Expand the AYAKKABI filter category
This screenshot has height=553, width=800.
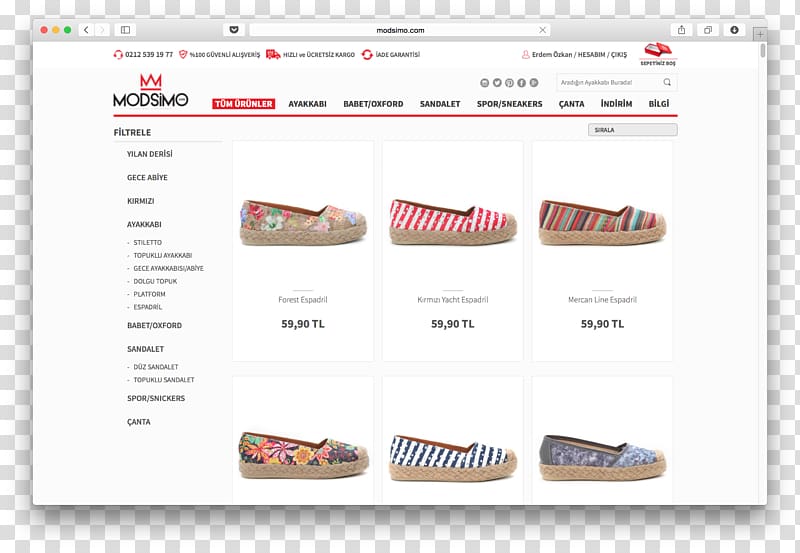[x=144, y=224]
